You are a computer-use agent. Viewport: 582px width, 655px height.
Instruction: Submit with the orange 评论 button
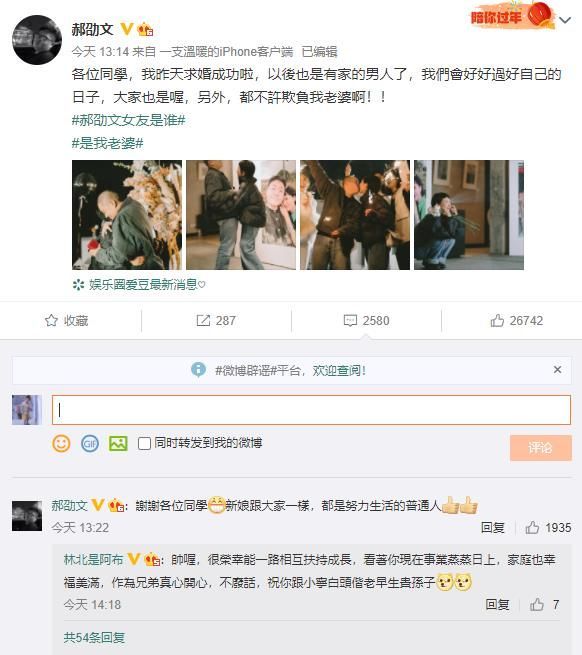[541, 448]
